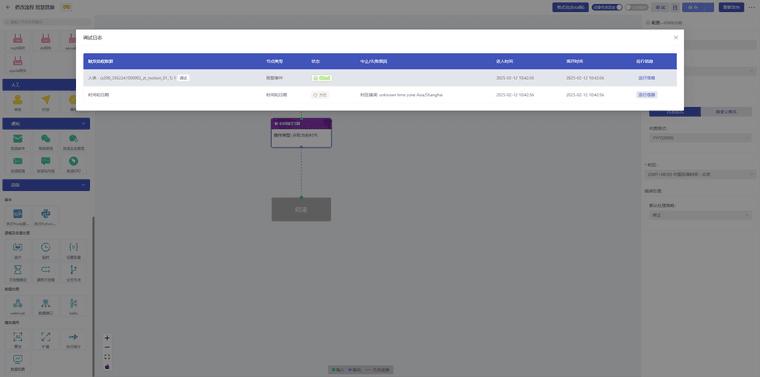Screen dimensions: 760x377
Task: Select the branch node icon
Action: click(73, 269)
